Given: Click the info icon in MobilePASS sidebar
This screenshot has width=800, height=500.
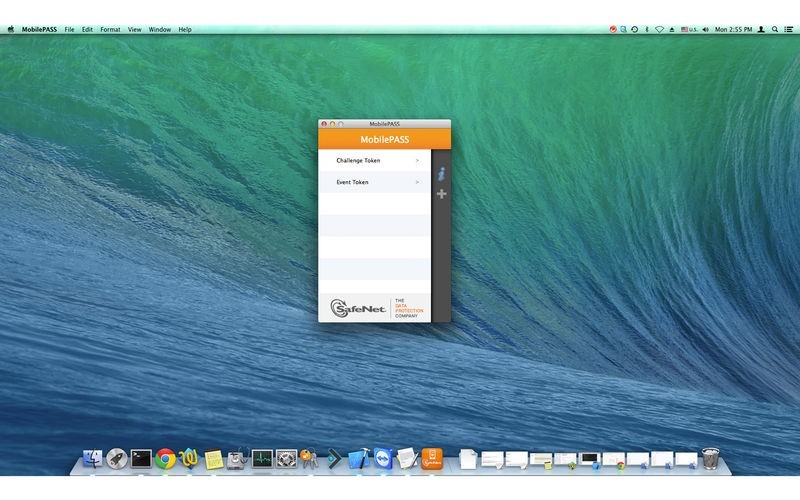Looking at the screenshot, I should point(441,174).
